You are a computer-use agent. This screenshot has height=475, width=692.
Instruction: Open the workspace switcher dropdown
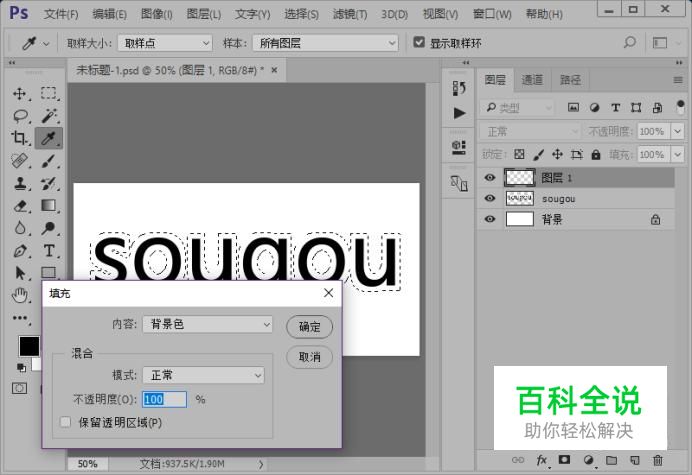click(666, 43)
